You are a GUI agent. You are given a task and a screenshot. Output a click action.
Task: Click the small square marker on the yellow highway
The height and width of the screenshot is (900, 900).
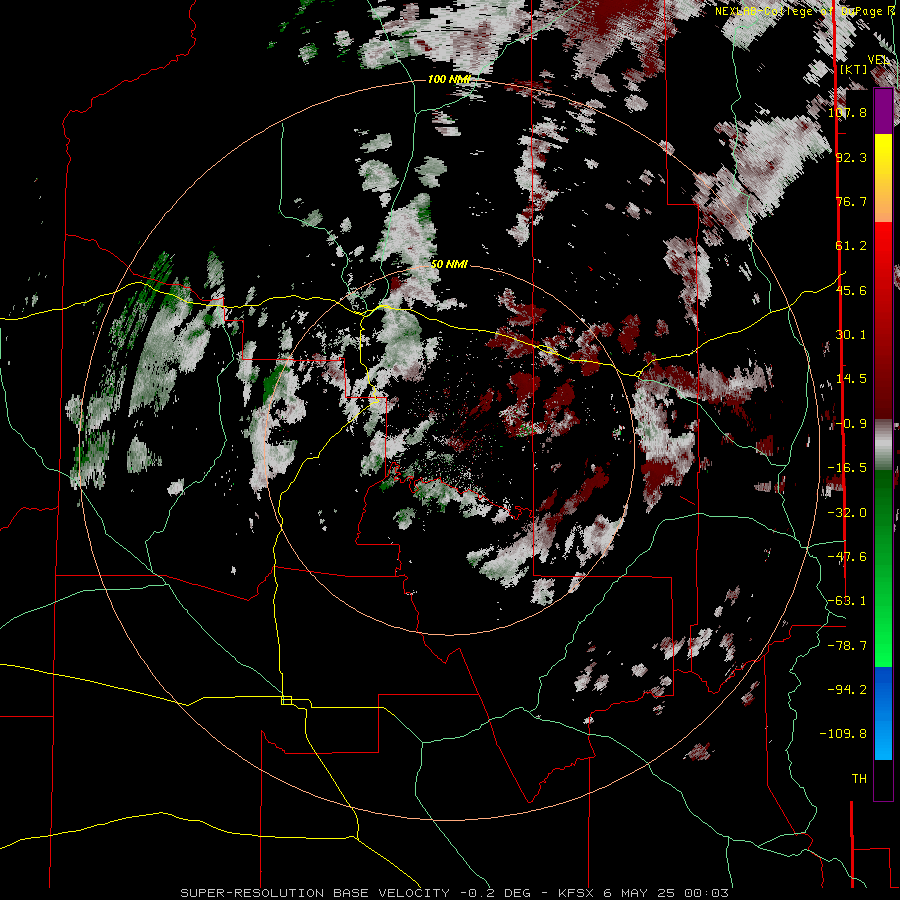click(x=286, y=700)
